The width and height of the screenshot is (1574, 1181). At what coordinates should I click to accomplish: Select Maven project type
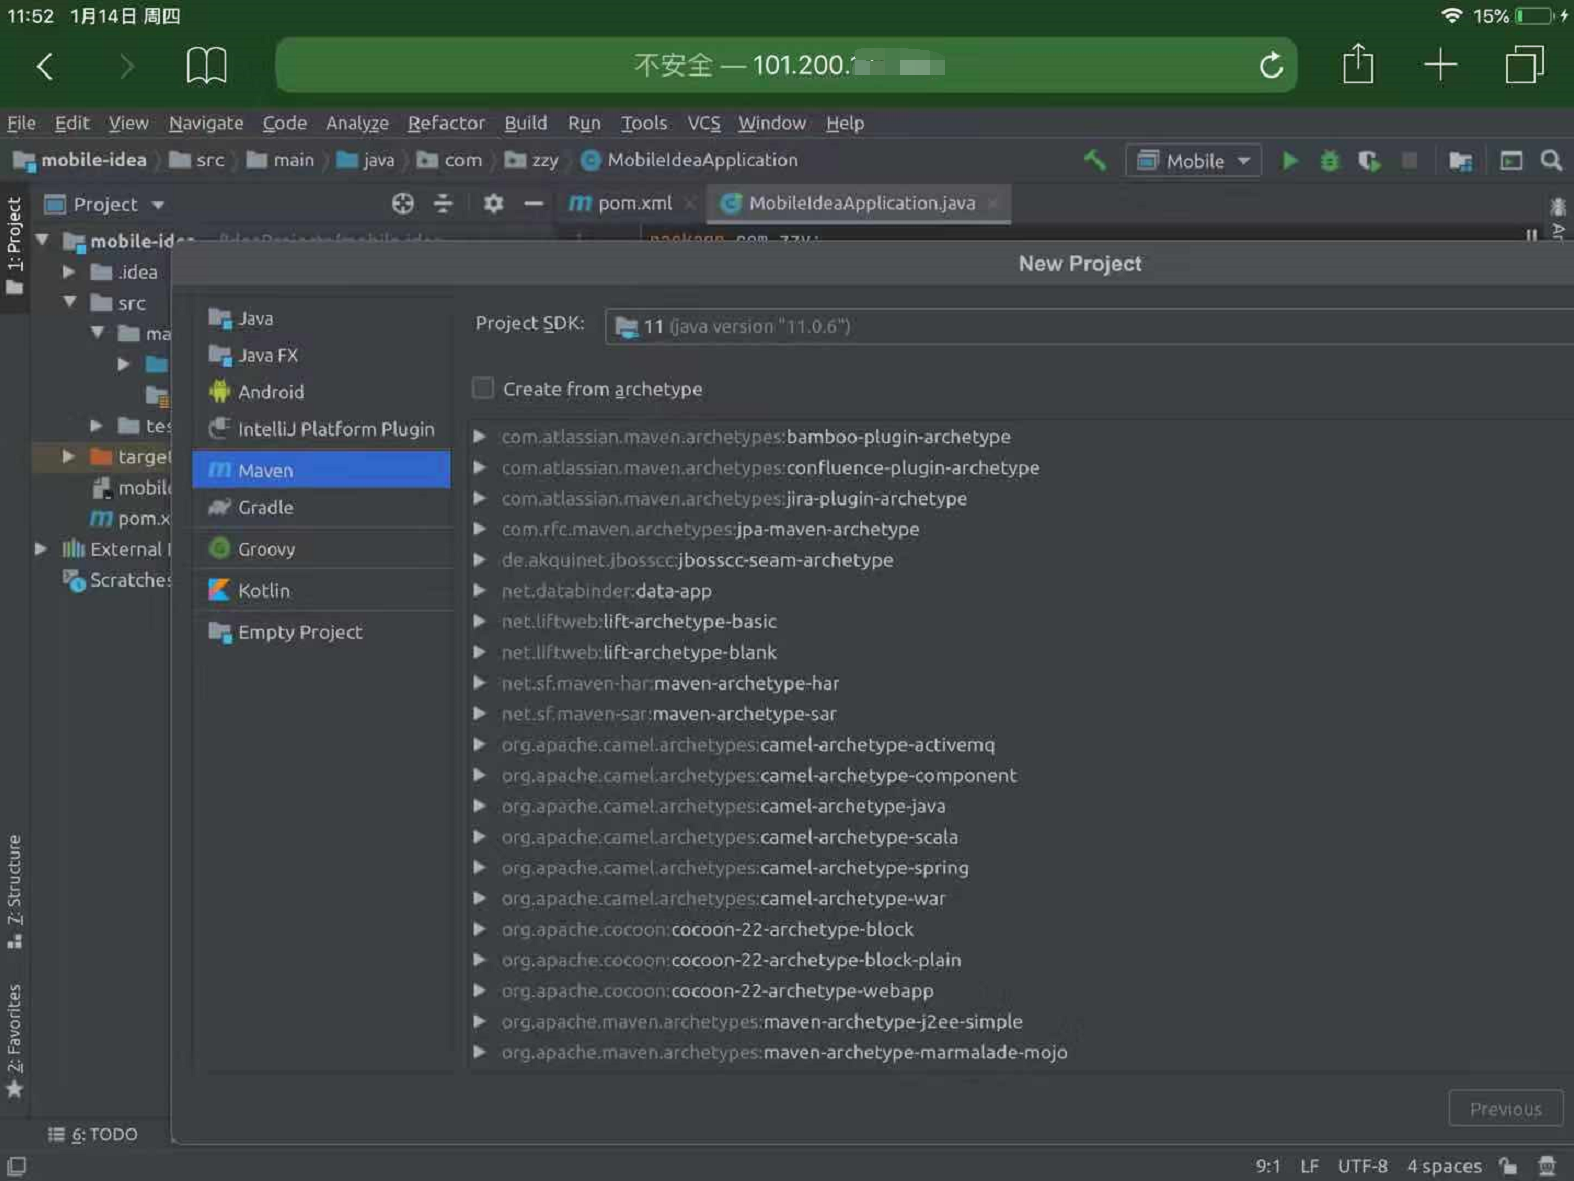tap(321, 470)
